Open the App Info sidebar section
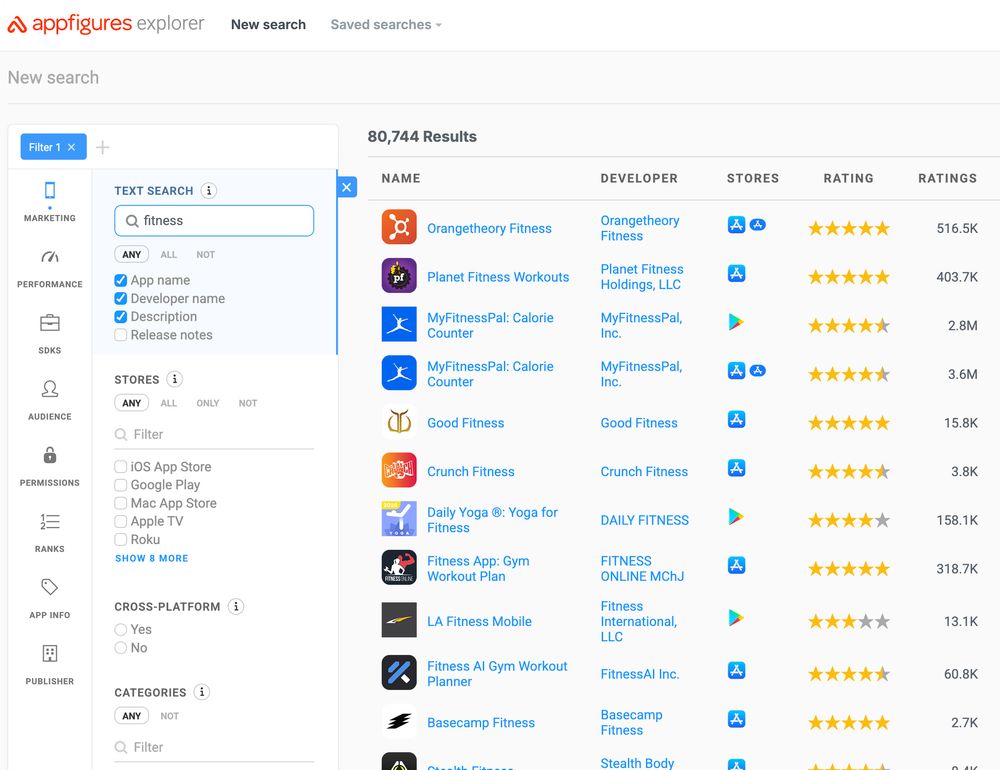 pyautogui.click(x=50, y=598)
